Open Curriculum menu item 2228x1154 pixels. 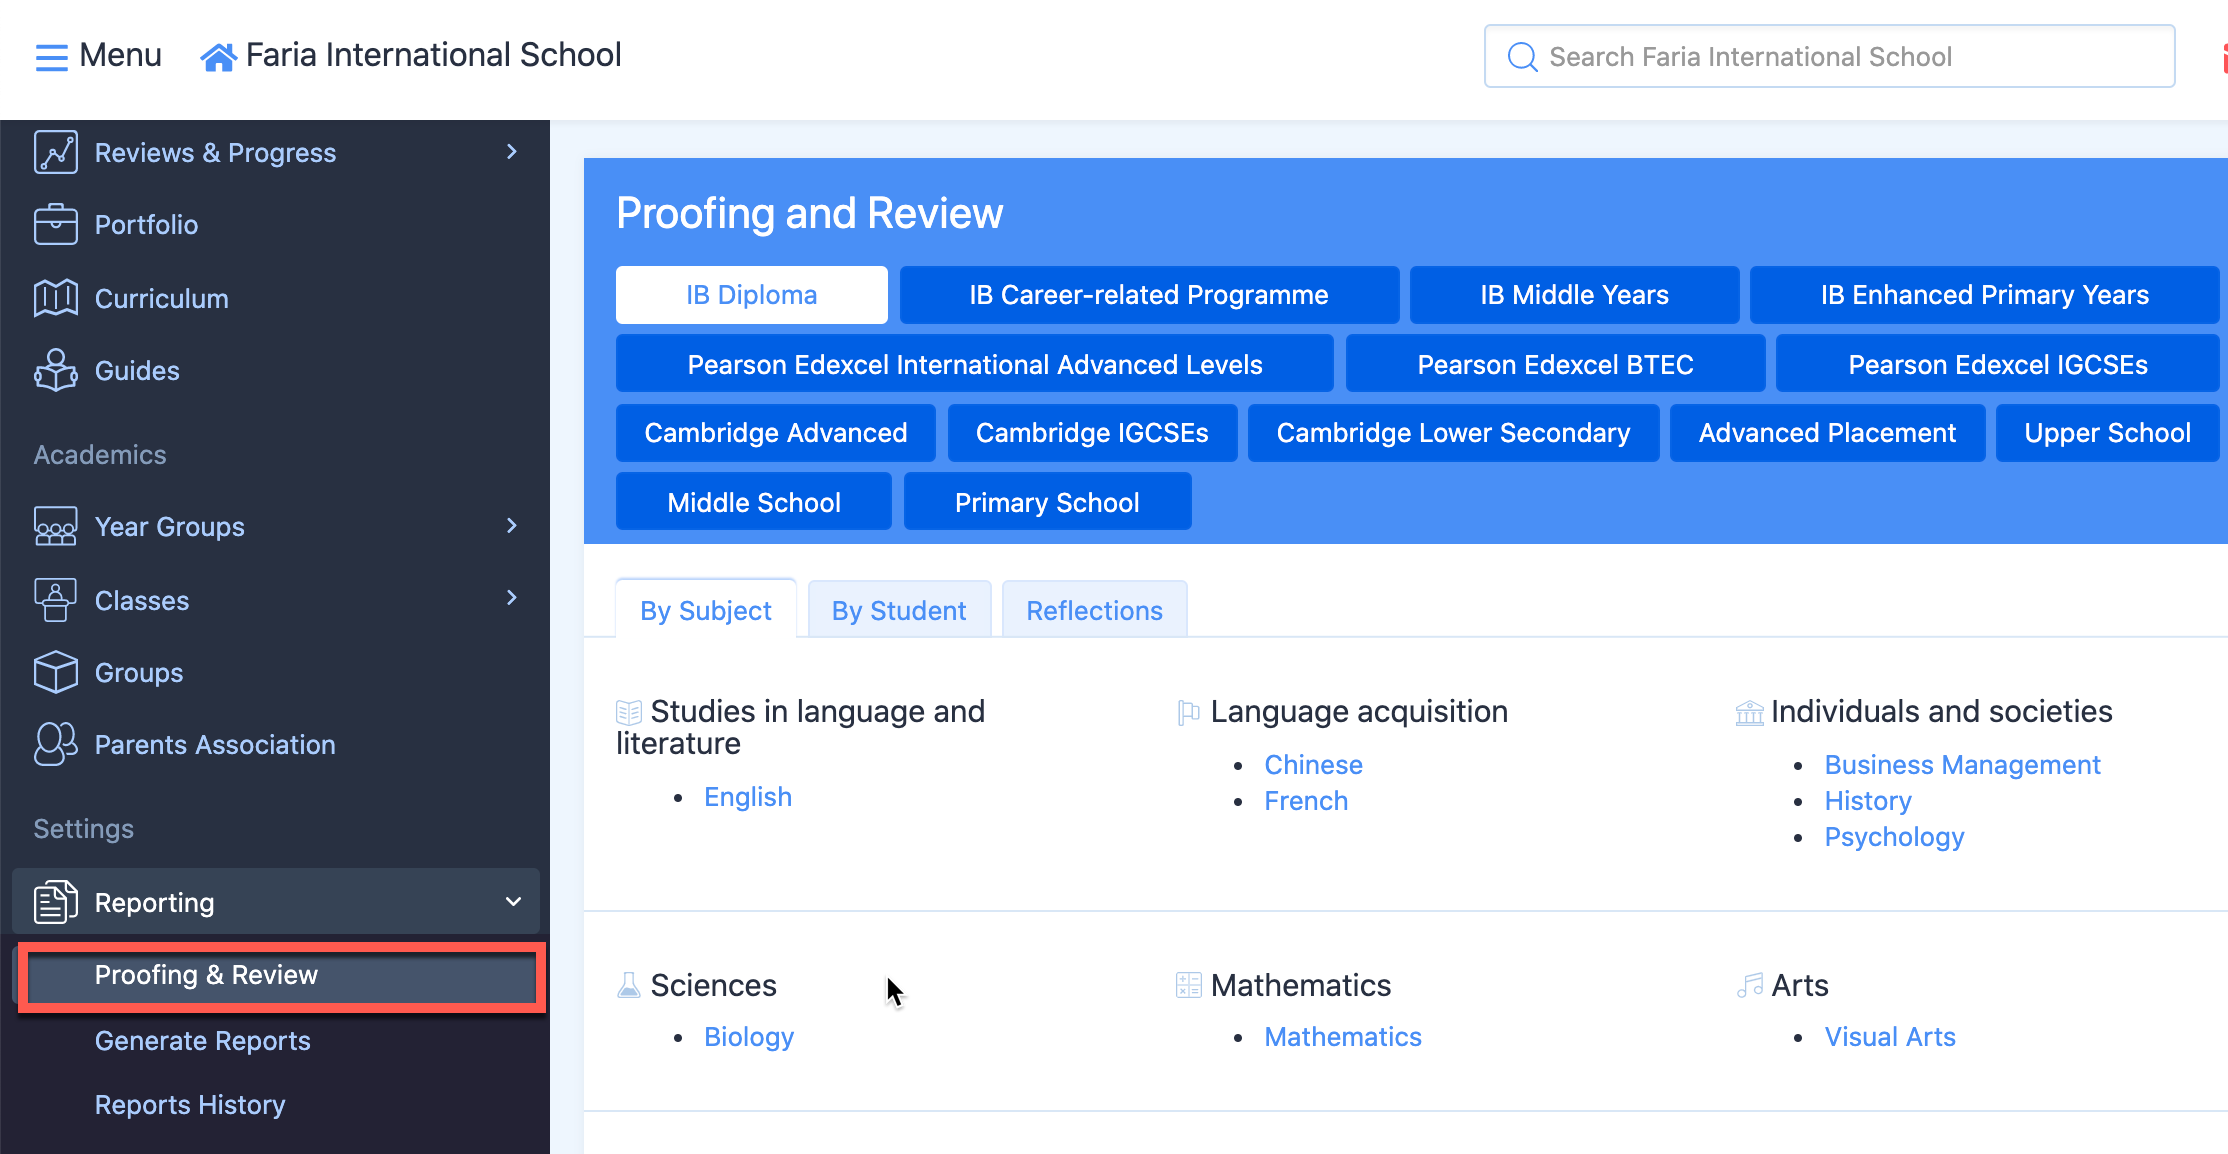pyautogui.click(x=162, y=299)
